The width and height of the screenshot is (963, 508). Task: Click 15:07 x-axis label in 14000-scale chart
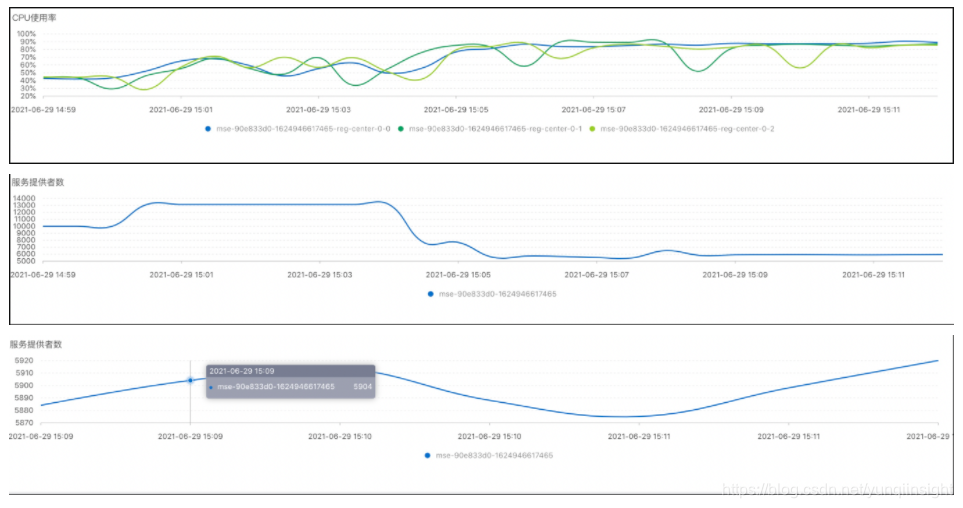[x=596, y=275]
